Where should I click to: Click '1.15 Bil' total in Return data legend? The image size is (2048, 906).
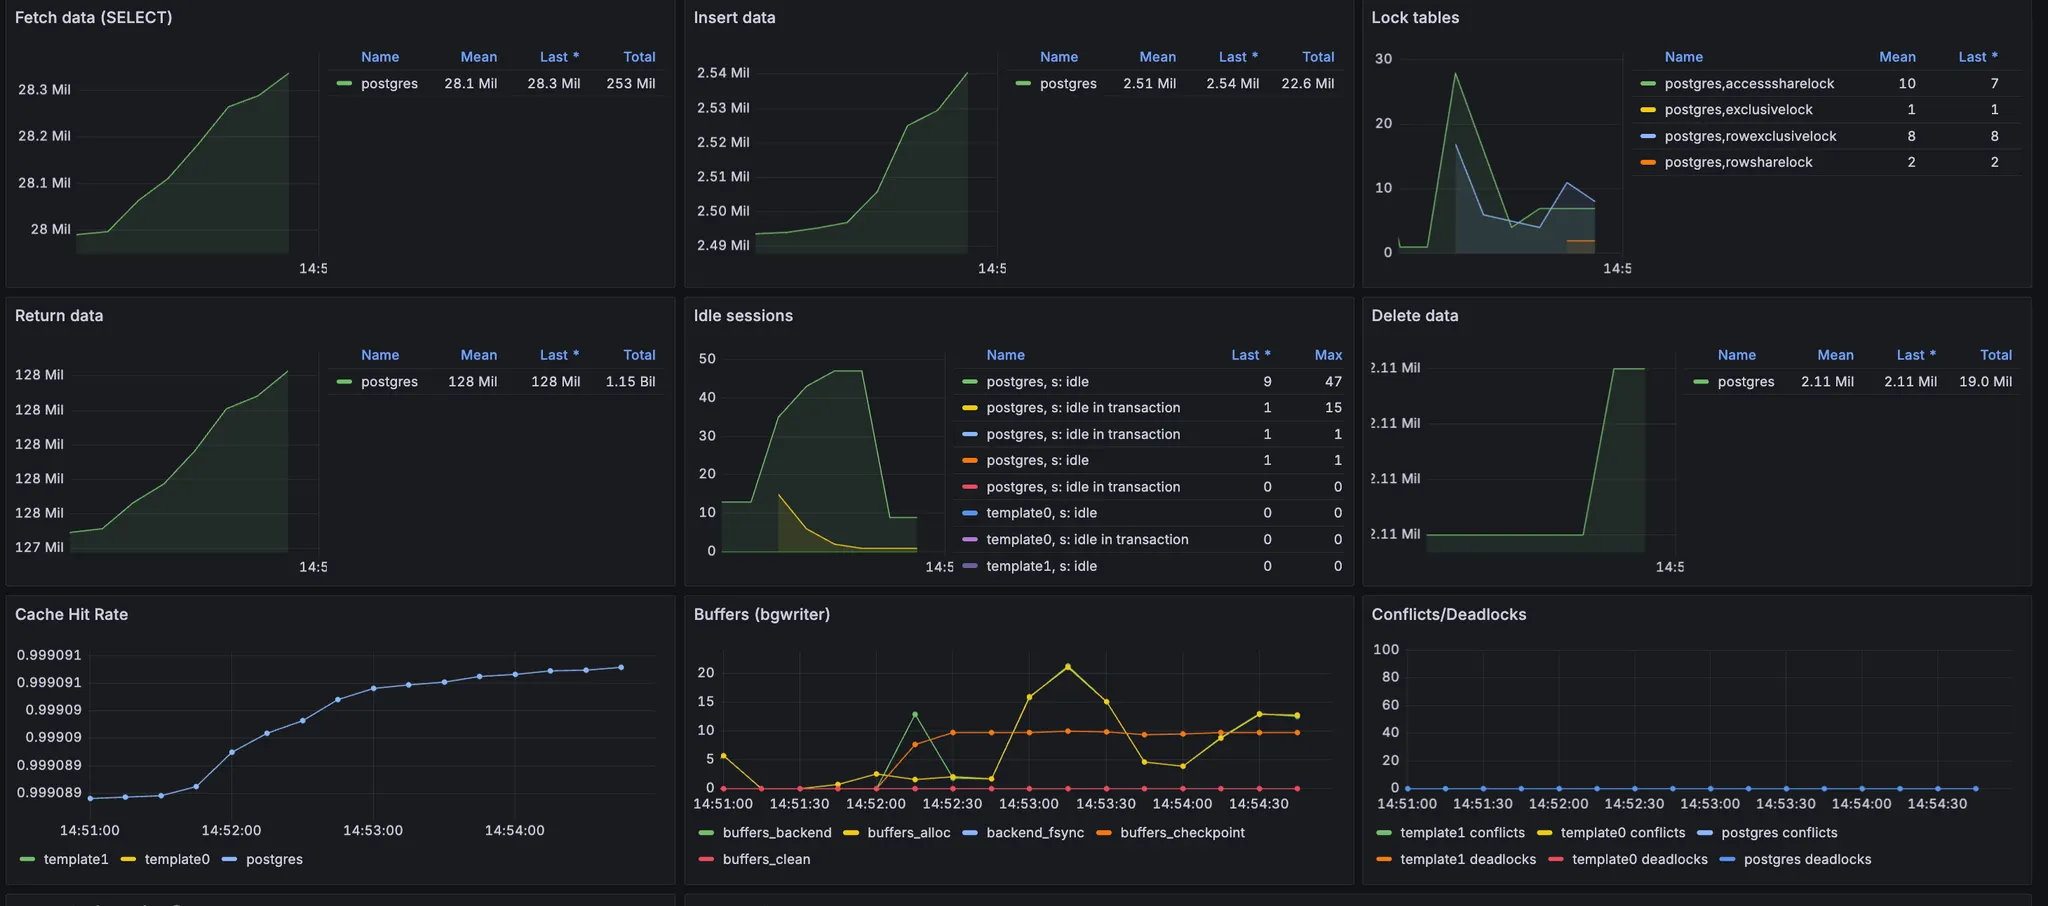point(630,381)
